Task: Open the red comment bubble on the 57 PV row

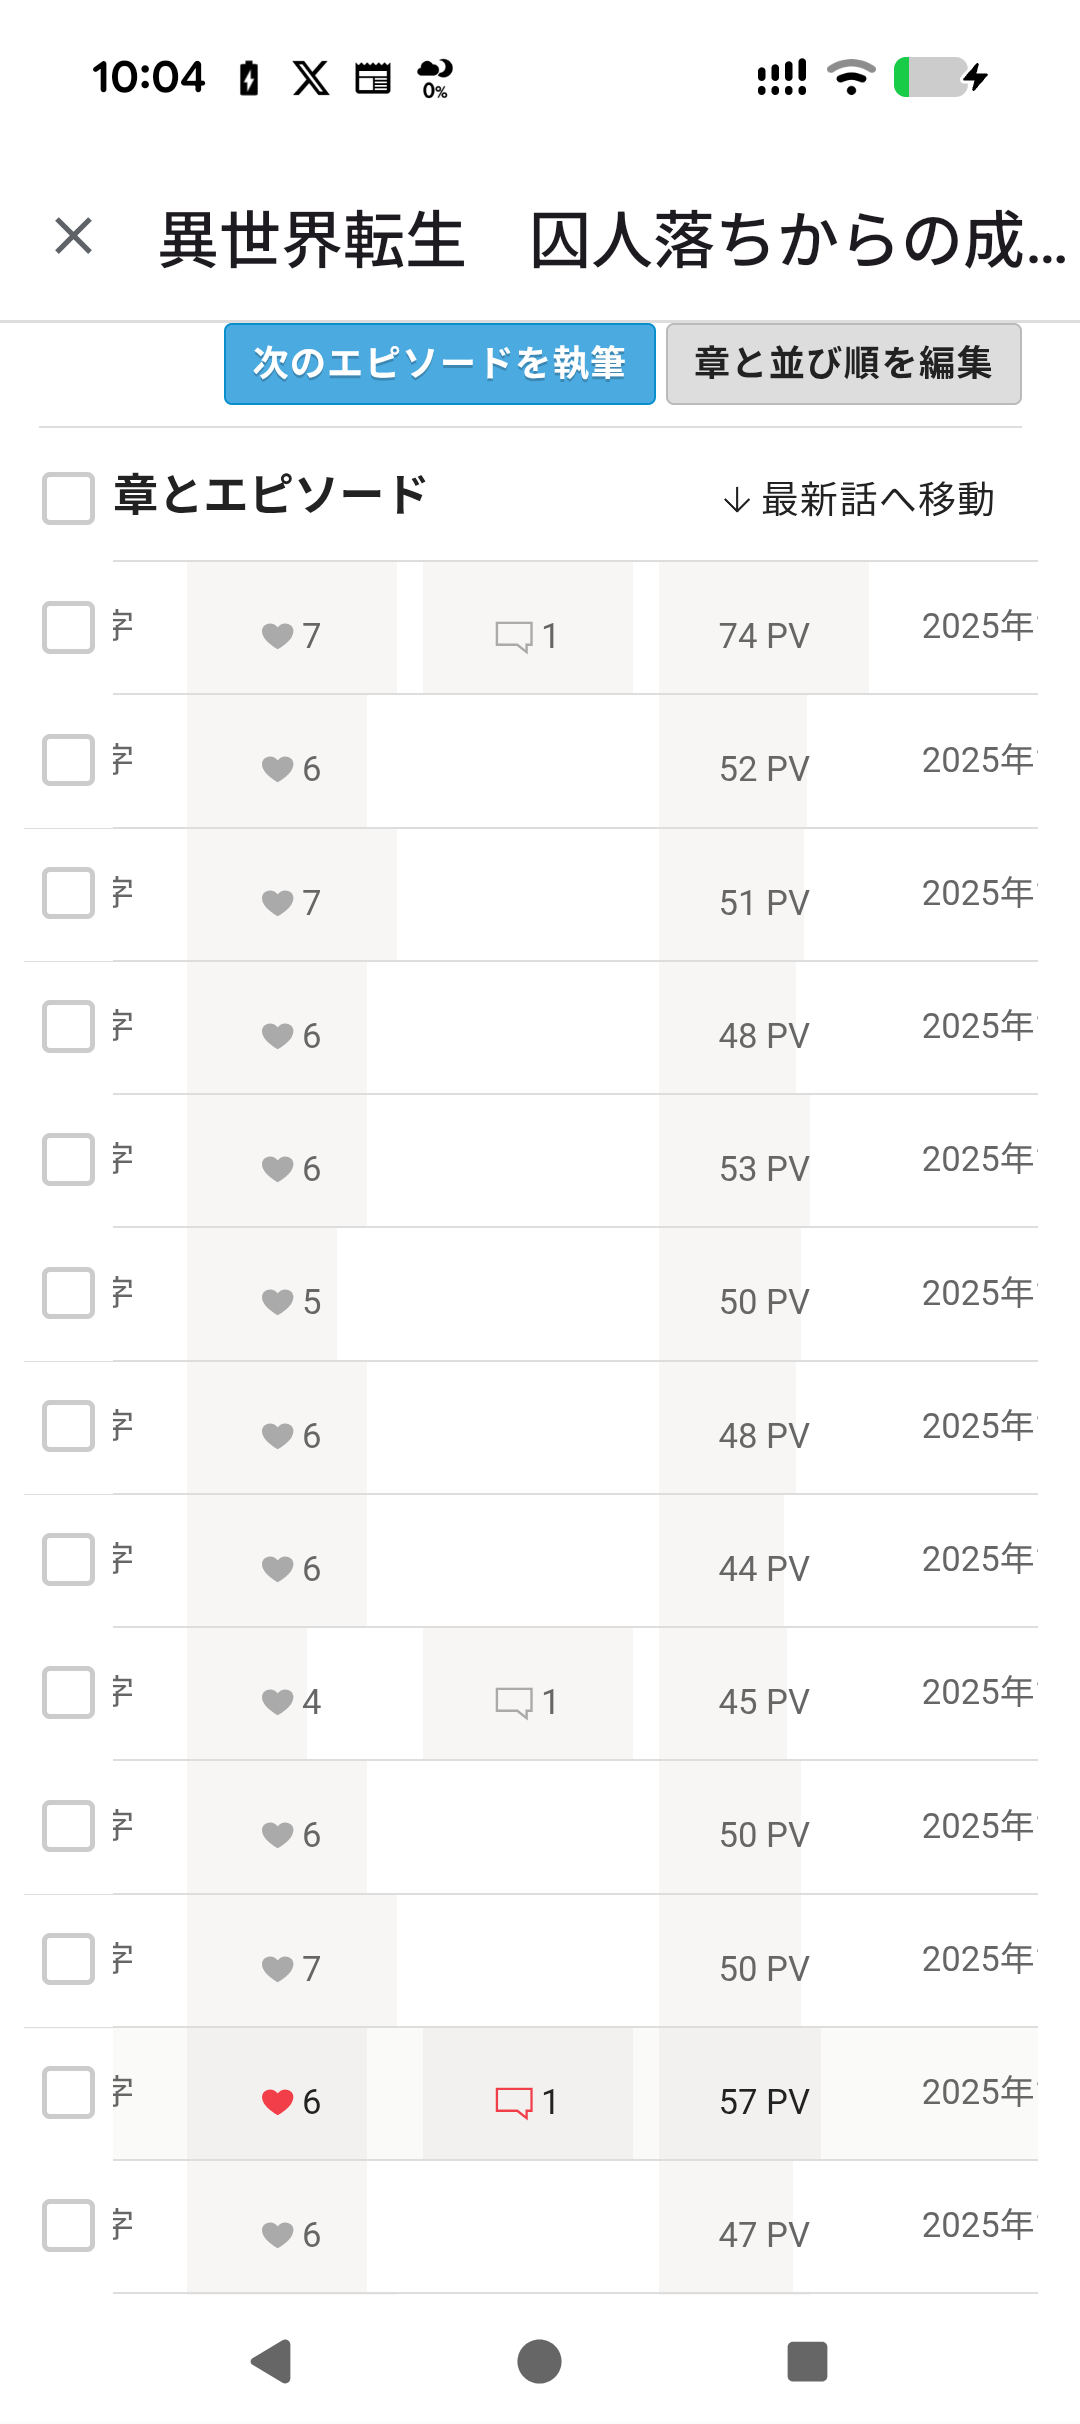Action: [514, 2102]
